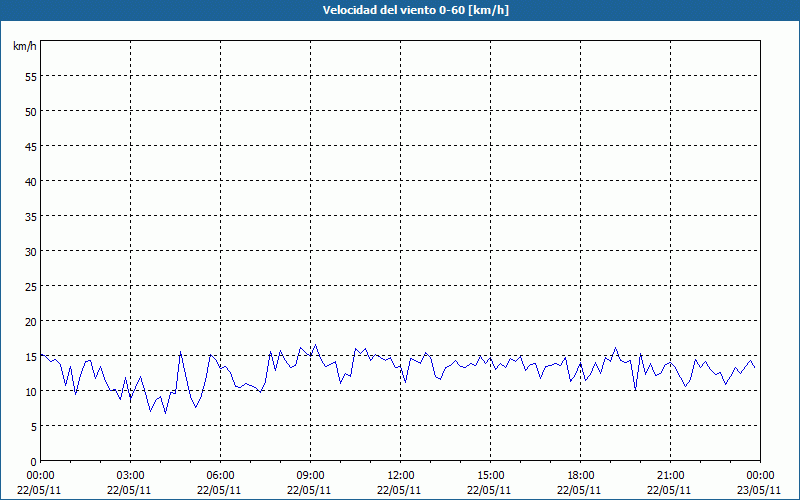800x500 pixels.
Task: Click the 5 y-axis label
Action: (34, 427)
